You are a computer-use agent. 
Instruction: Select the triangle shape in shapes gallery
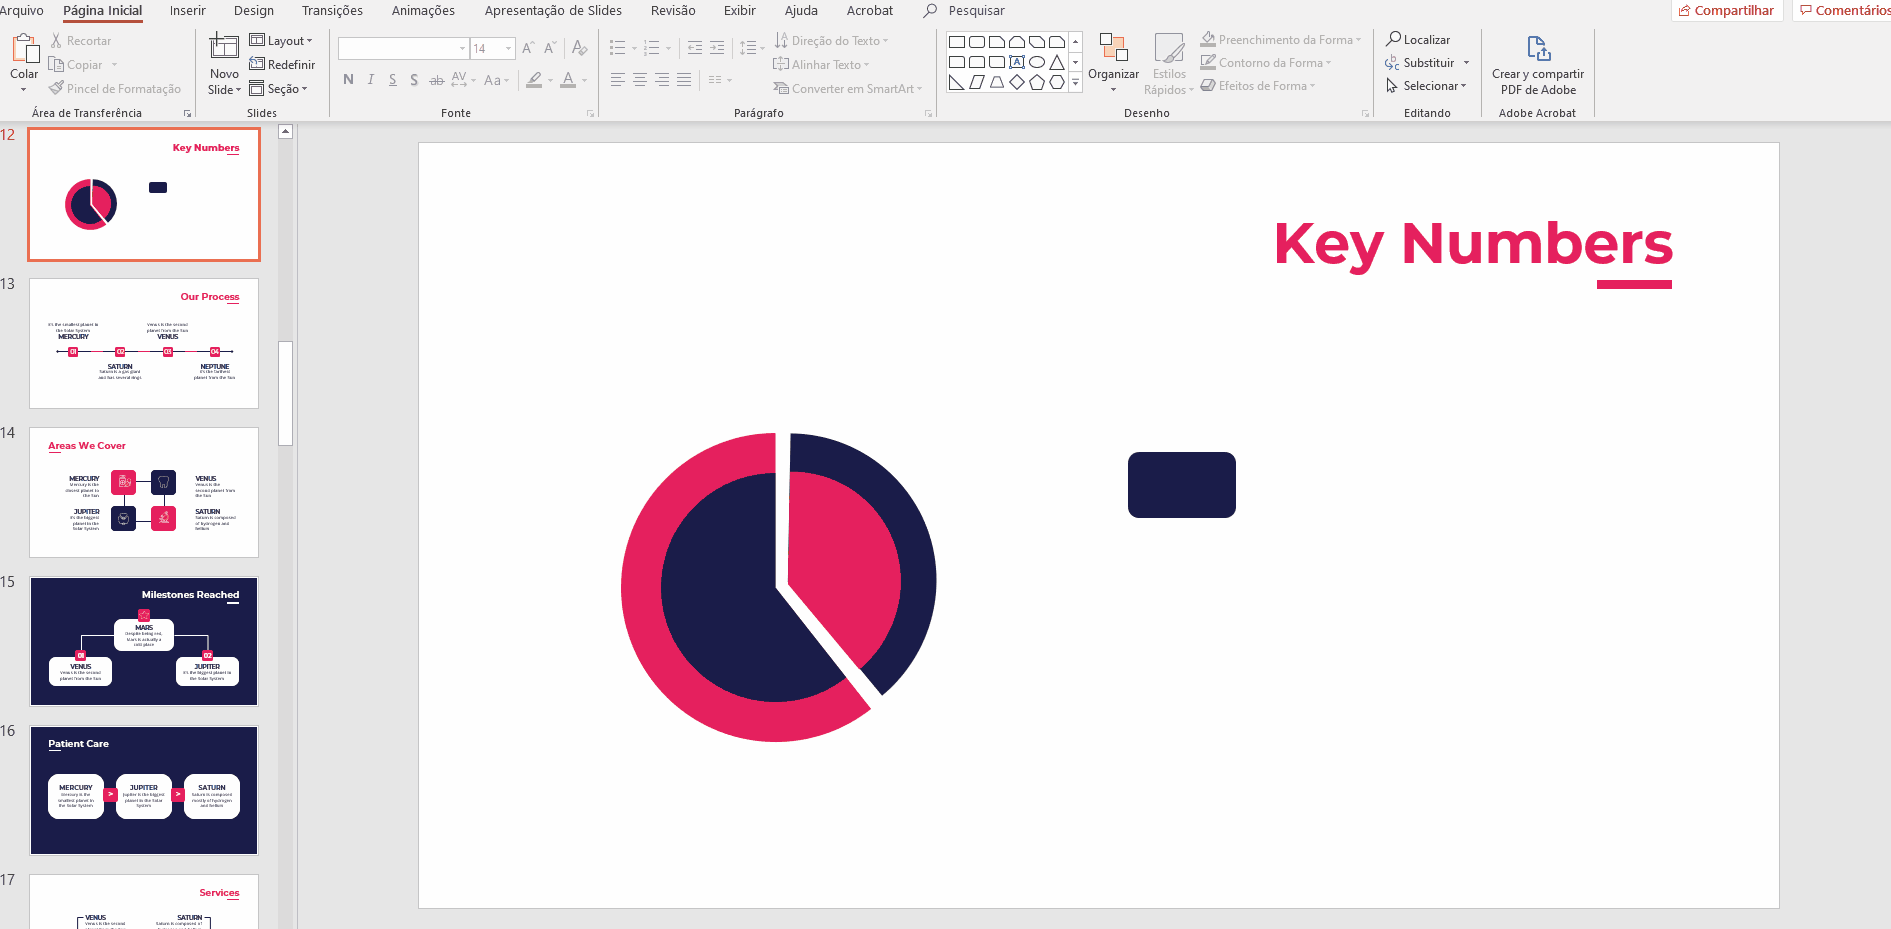(x=1057, y=62)
